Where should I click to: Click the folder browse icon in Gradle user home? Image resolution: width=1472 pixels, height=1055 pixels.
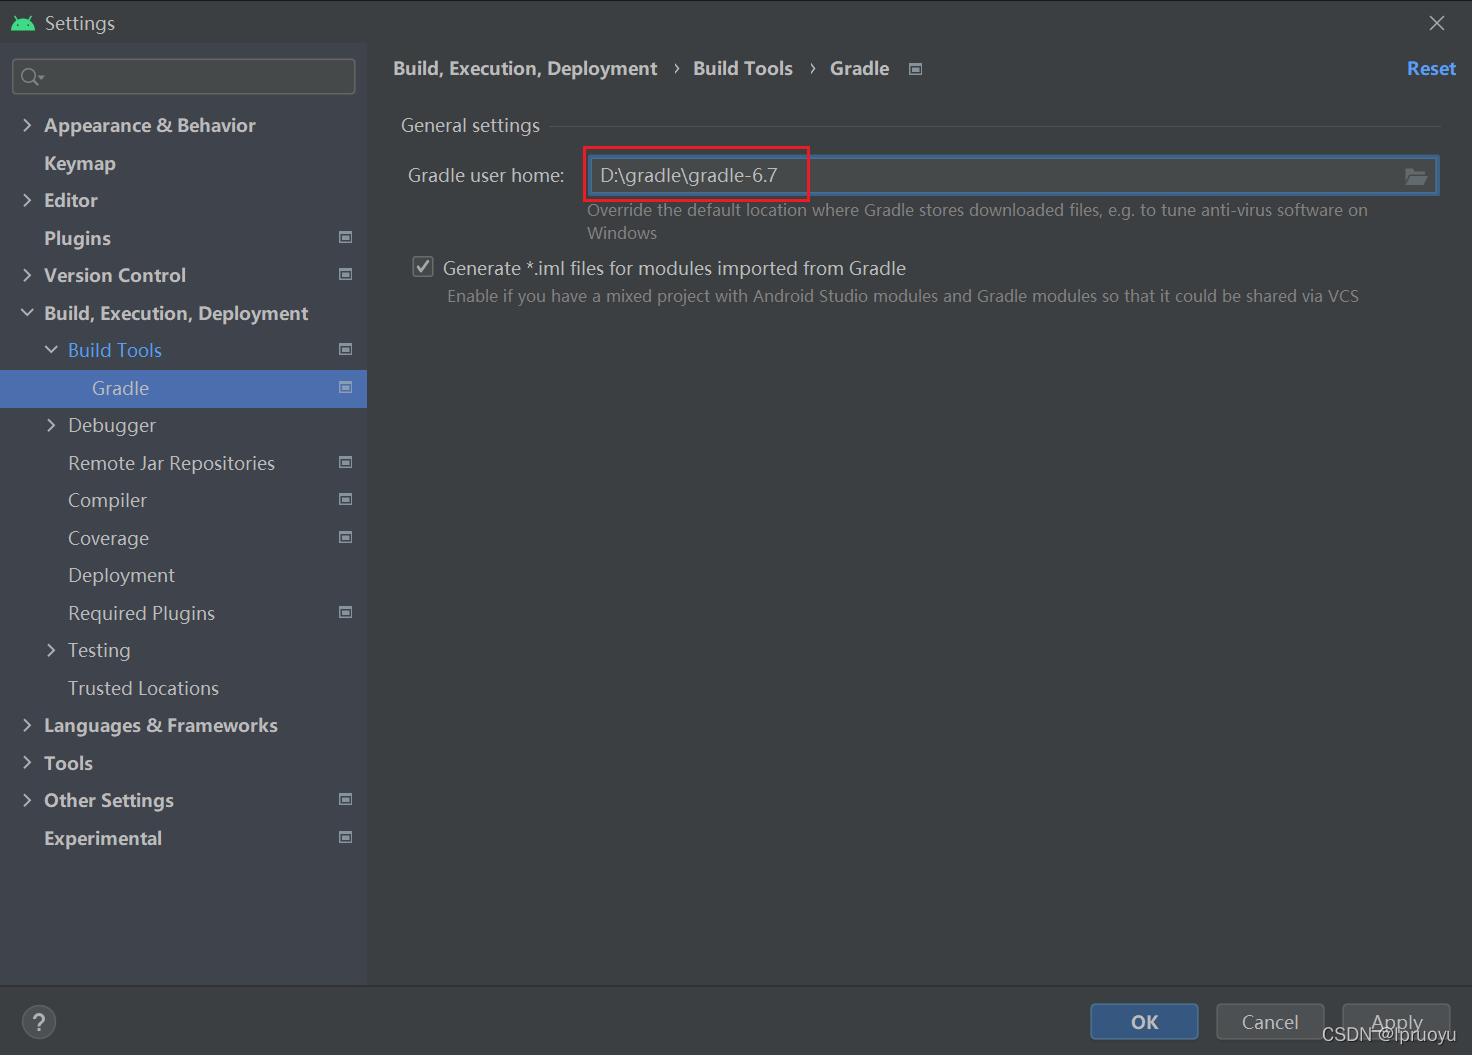coord(1415,177)
